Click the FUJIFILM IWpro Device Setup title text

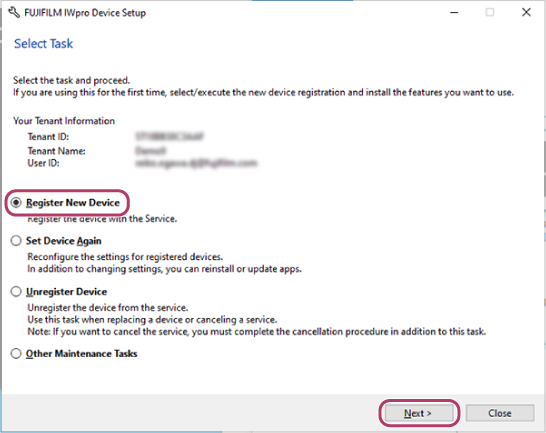[85, 13]
